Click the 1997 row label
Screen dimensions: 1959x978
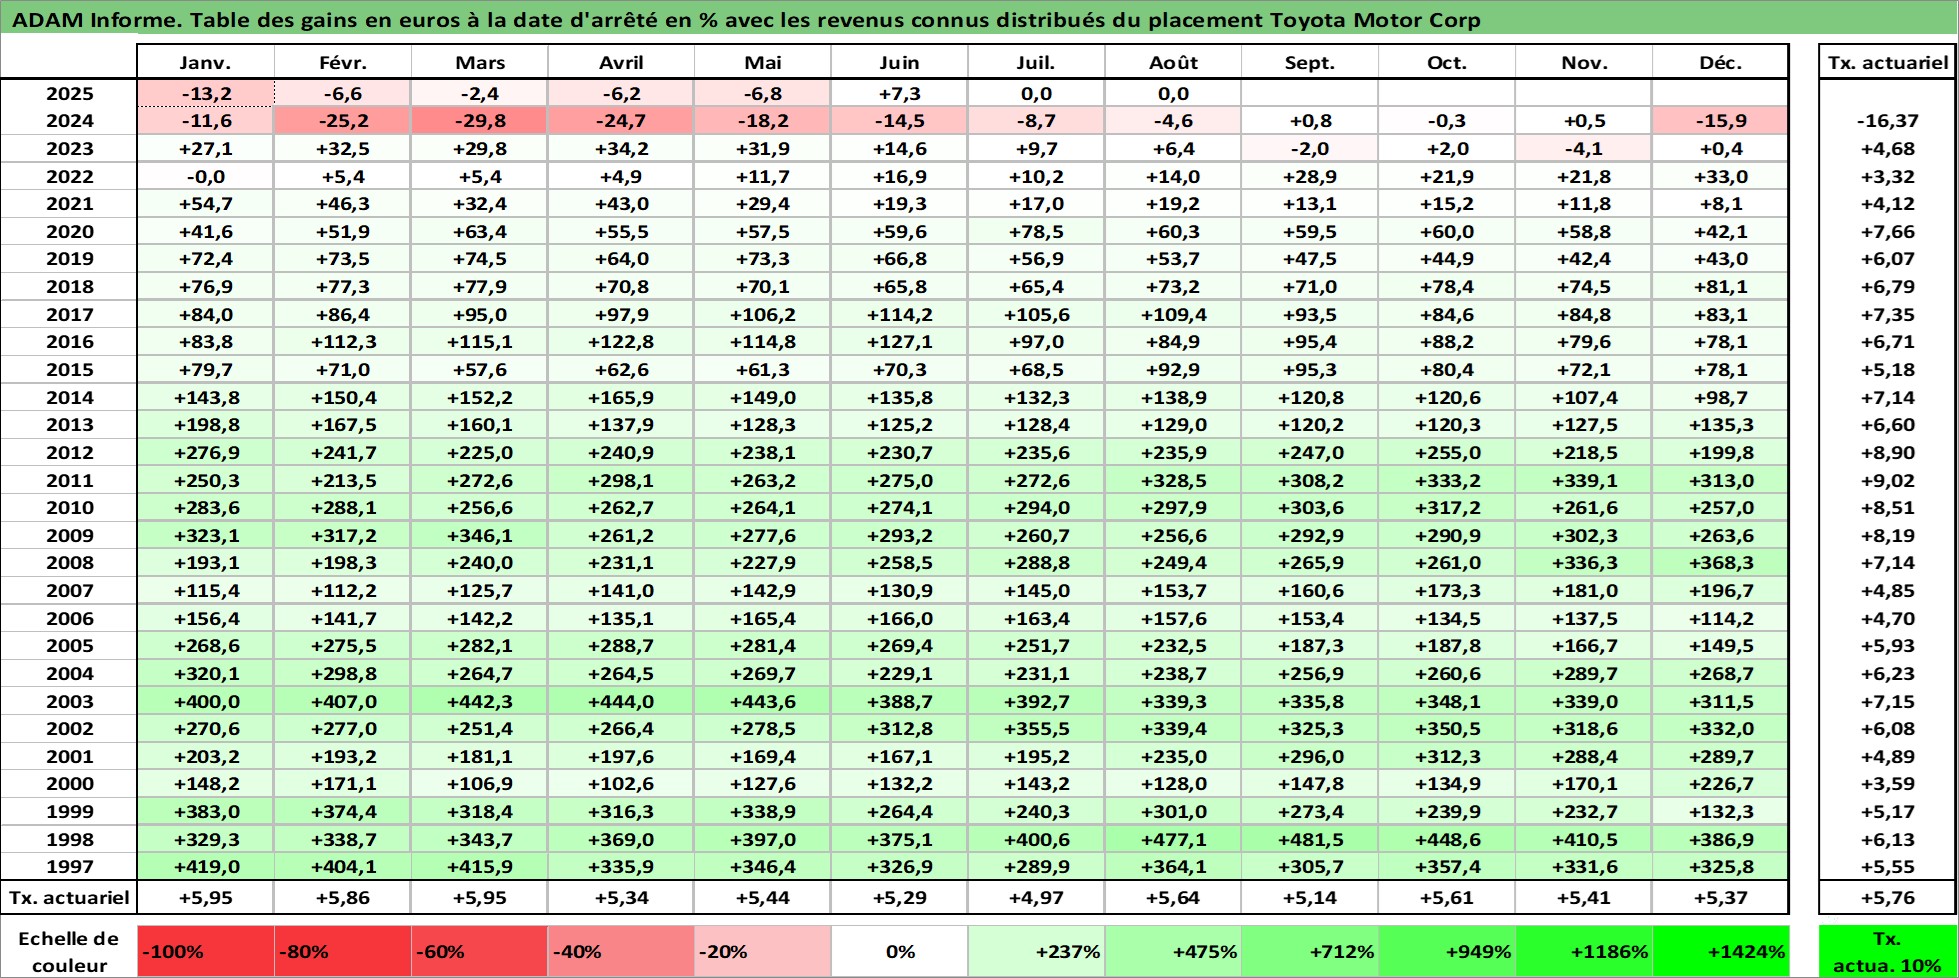click(69, 866)
